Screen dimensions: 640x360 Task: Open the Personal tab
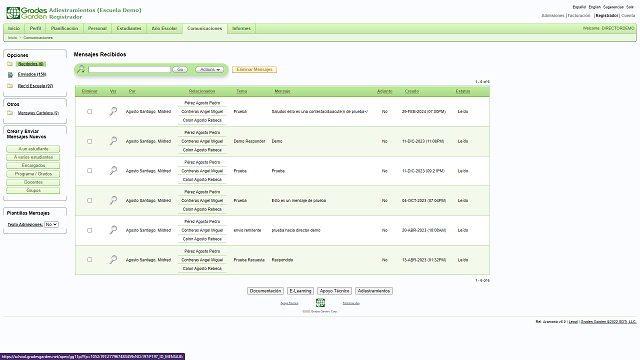97,29
